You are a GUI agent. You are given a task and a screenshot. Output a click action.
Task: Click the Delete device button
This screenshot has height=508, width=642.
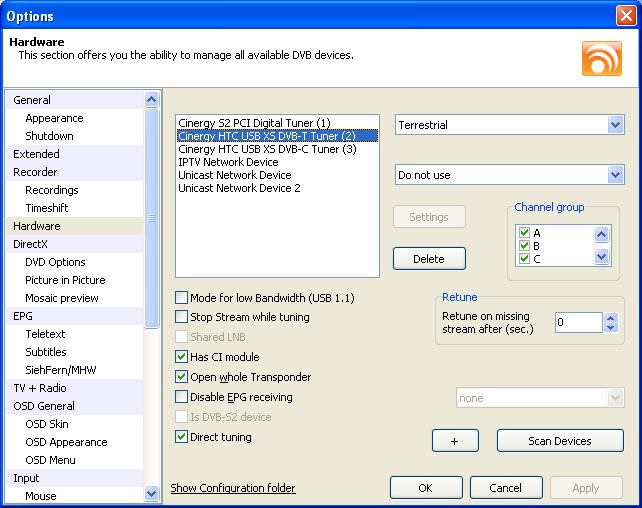[429, 259]
